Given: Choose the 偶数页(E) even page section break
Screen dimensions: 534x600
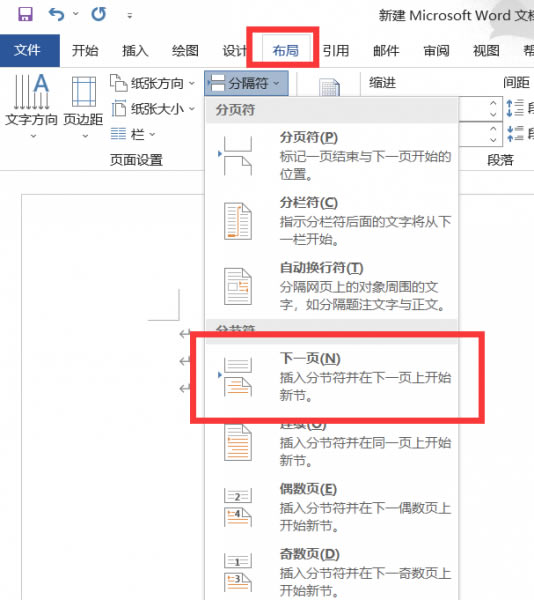Looking at the screenshot, I should click(331, 507).
